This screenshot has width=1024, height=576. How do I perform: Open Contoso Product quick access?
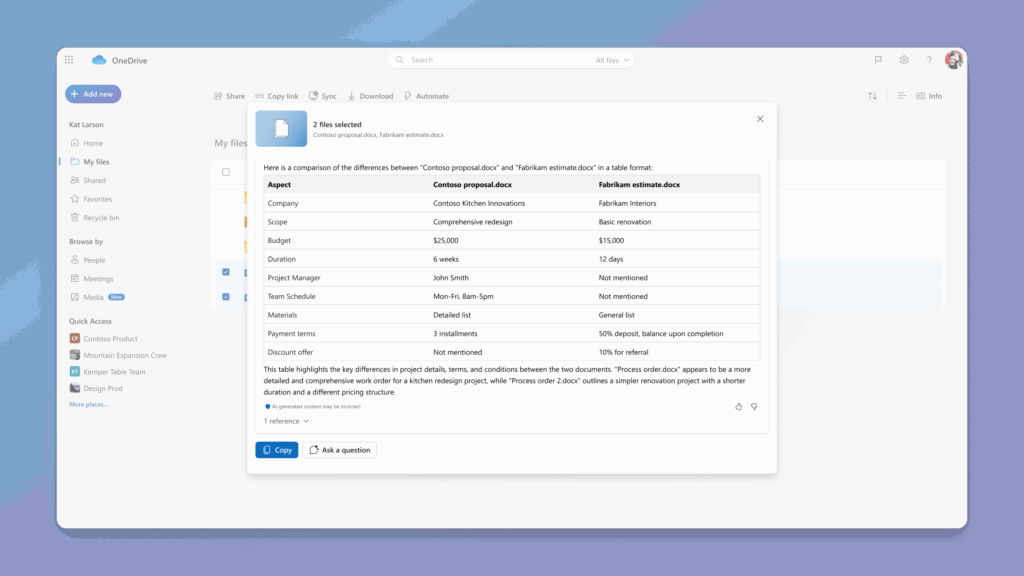pyautogui.click(x=104, y=338)
